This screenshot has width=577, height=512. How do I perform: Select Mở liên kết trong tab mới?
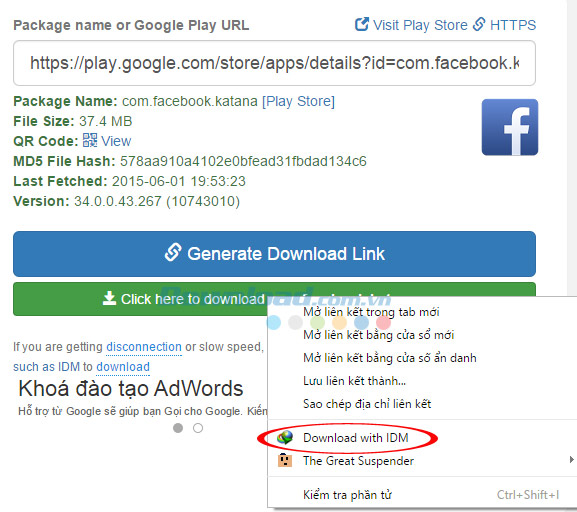[371, 312]
